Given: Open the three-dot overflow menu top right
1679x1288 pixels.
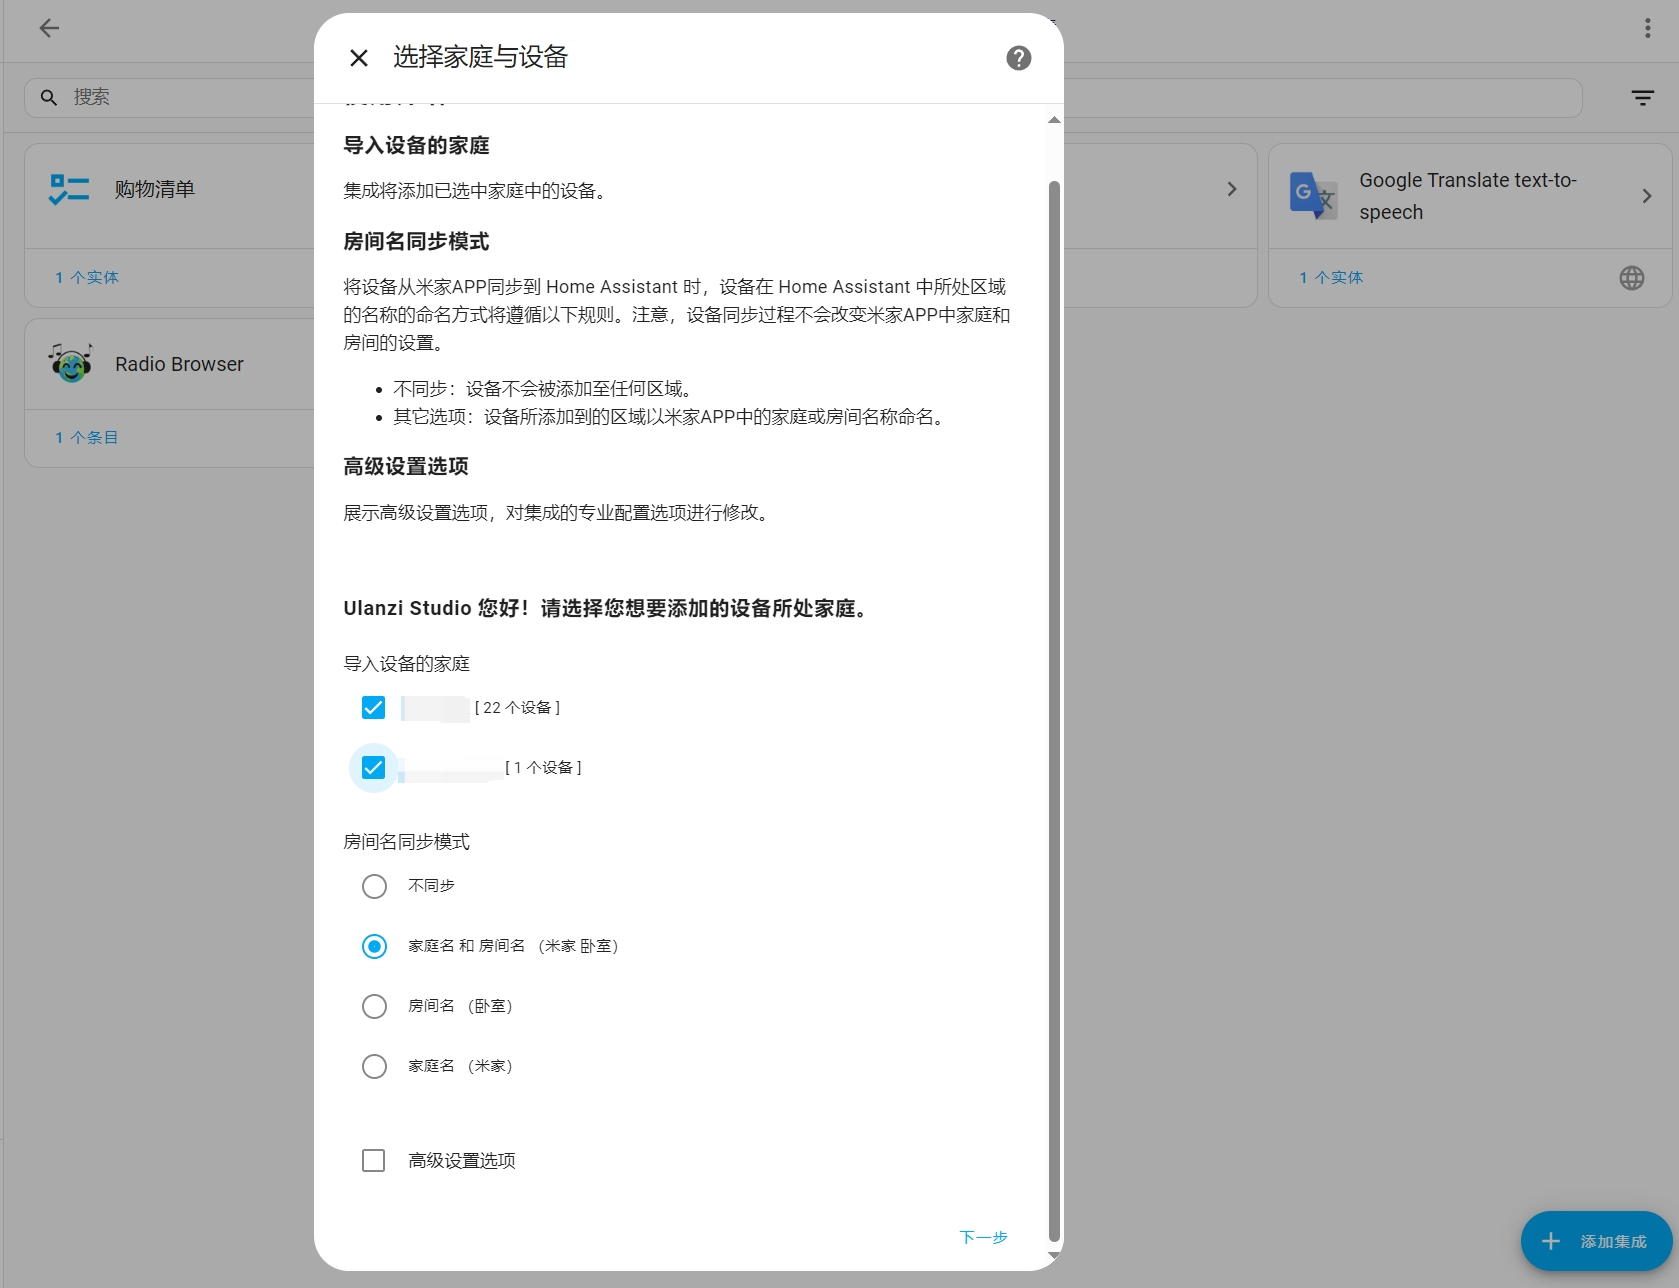Looking at the screenshot, I should click(x=1646, y=27).
